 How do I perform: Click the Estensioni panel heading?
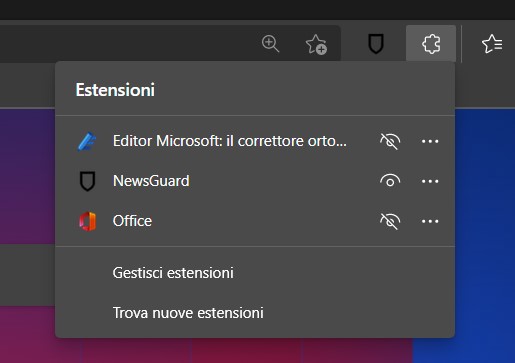(x=115, y=90)
